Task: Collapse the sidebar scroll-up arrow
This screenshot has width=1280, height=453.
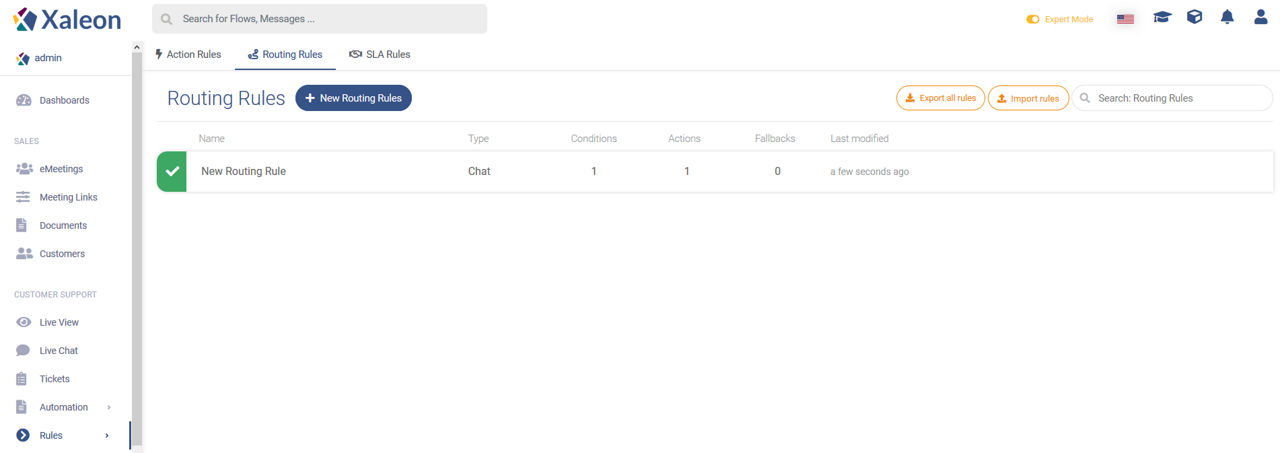Action: coord(137,48)
